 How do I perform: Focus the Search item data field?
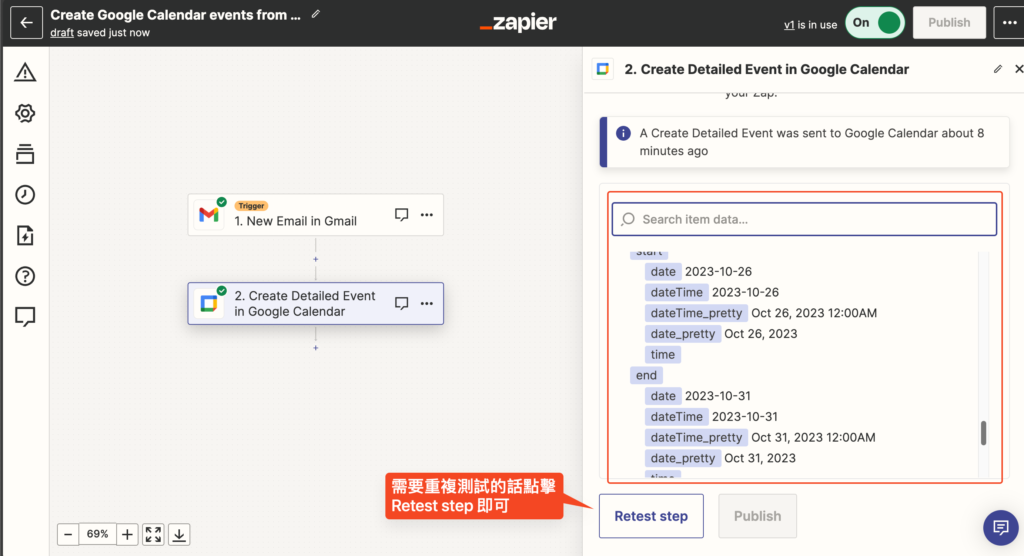(804, 220)
